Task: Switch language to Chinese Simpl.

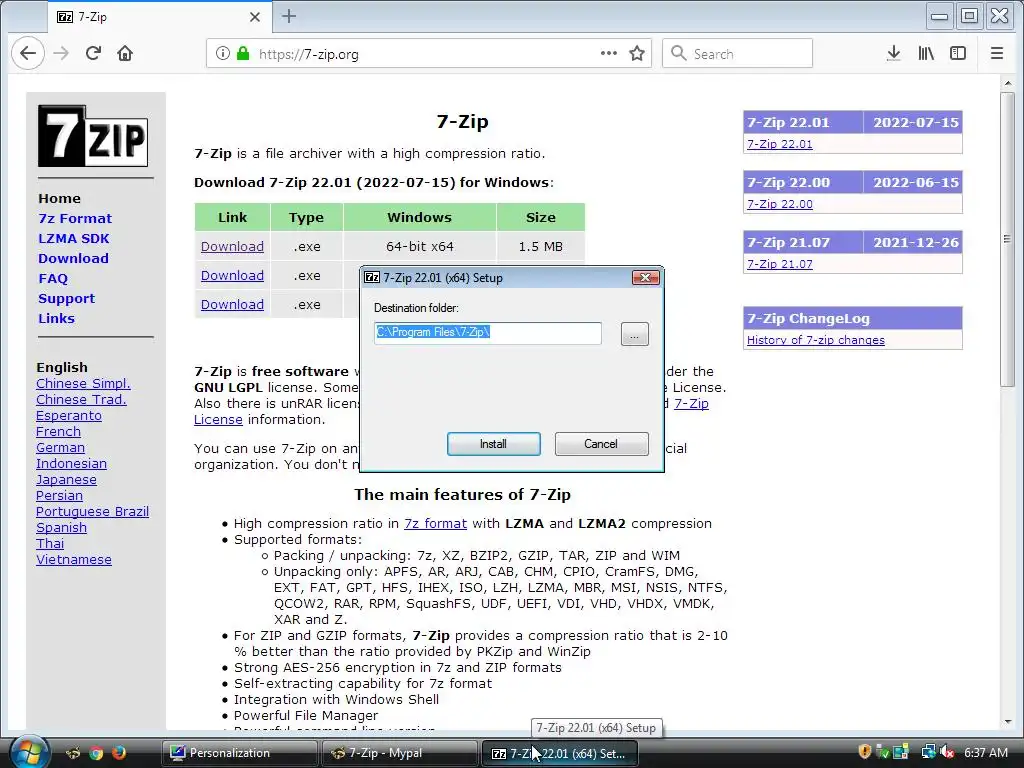Action: coord(83,384)
